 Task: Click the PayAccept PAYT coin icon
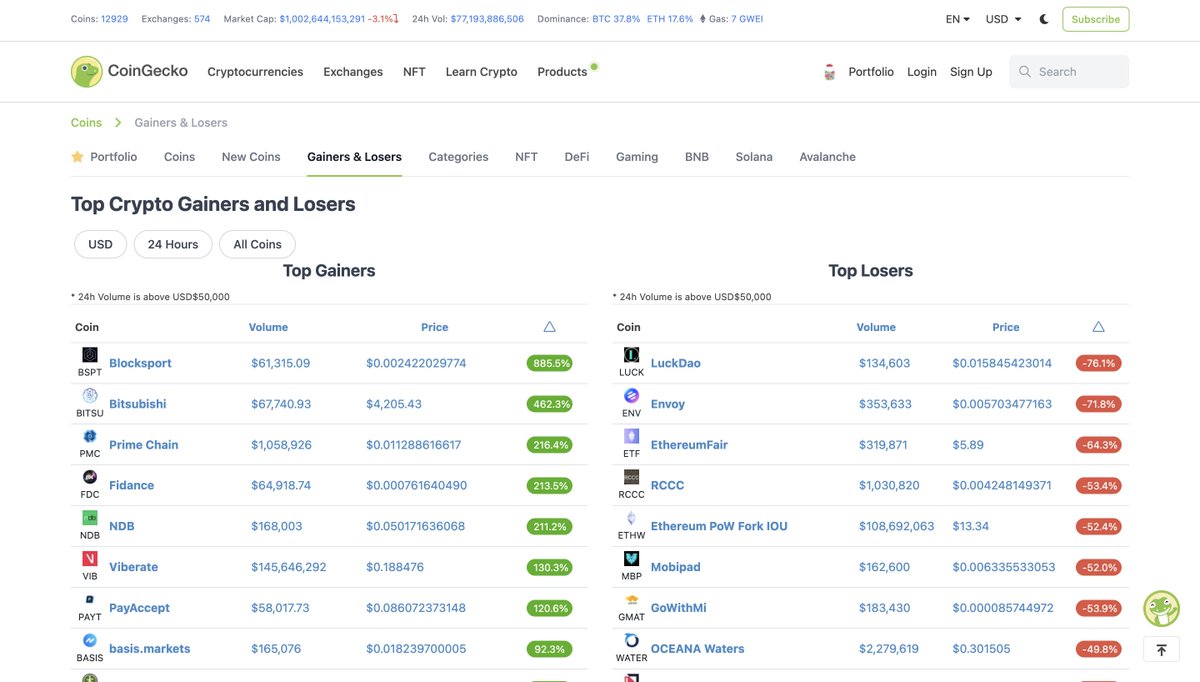click(90, 600)
